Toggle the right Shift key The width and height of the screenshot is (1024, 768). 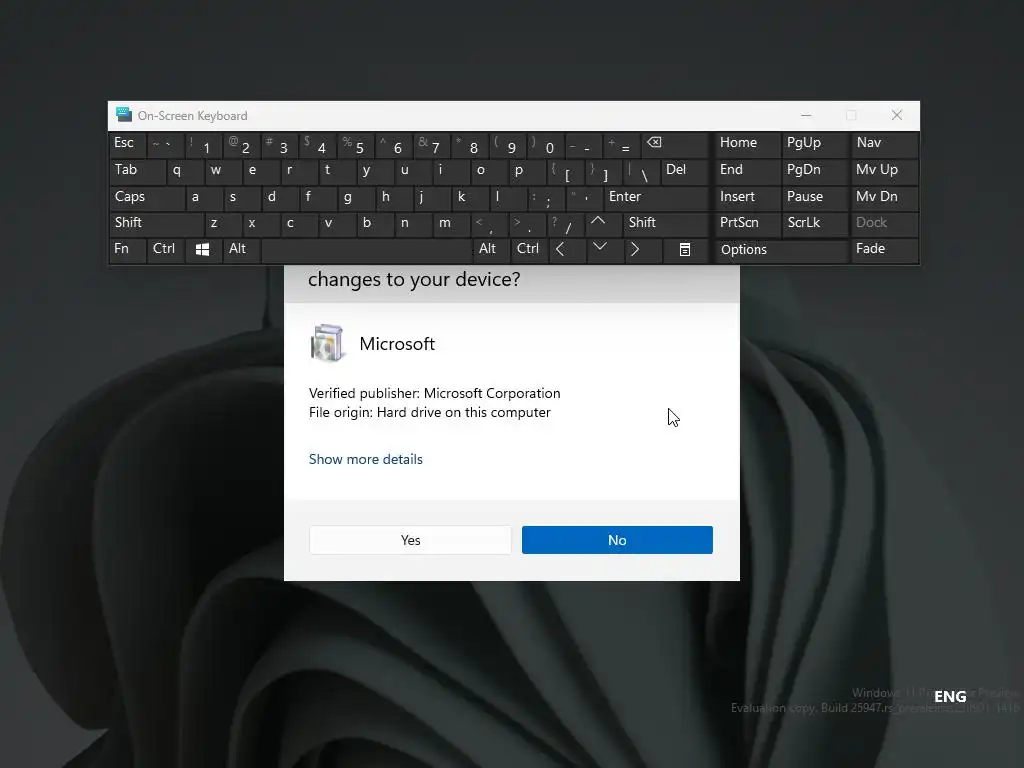665,223
